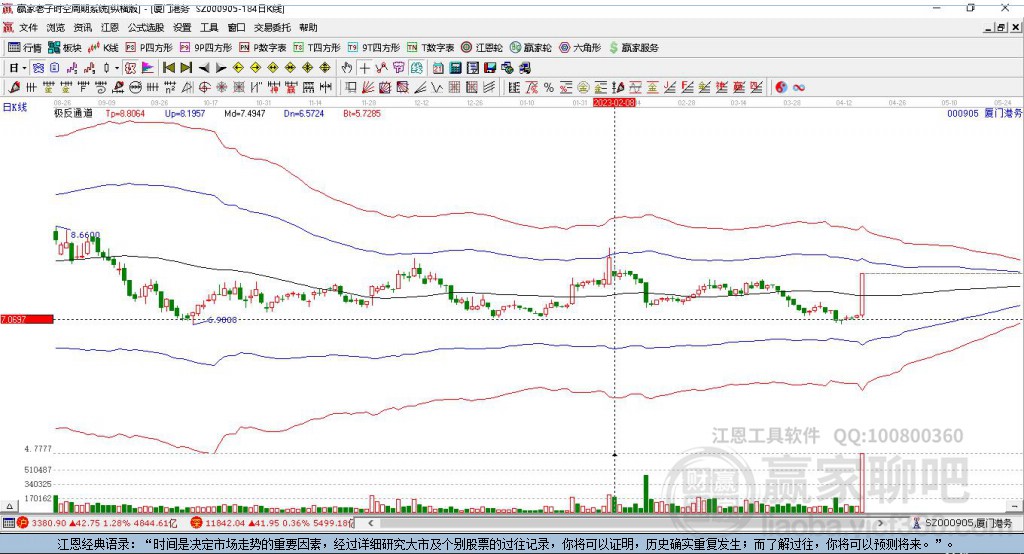Image resolution: width=1024 pixels, height=554 pixels.
Task: Open the T数字表 tool
Action: click(x=430, y=48)
